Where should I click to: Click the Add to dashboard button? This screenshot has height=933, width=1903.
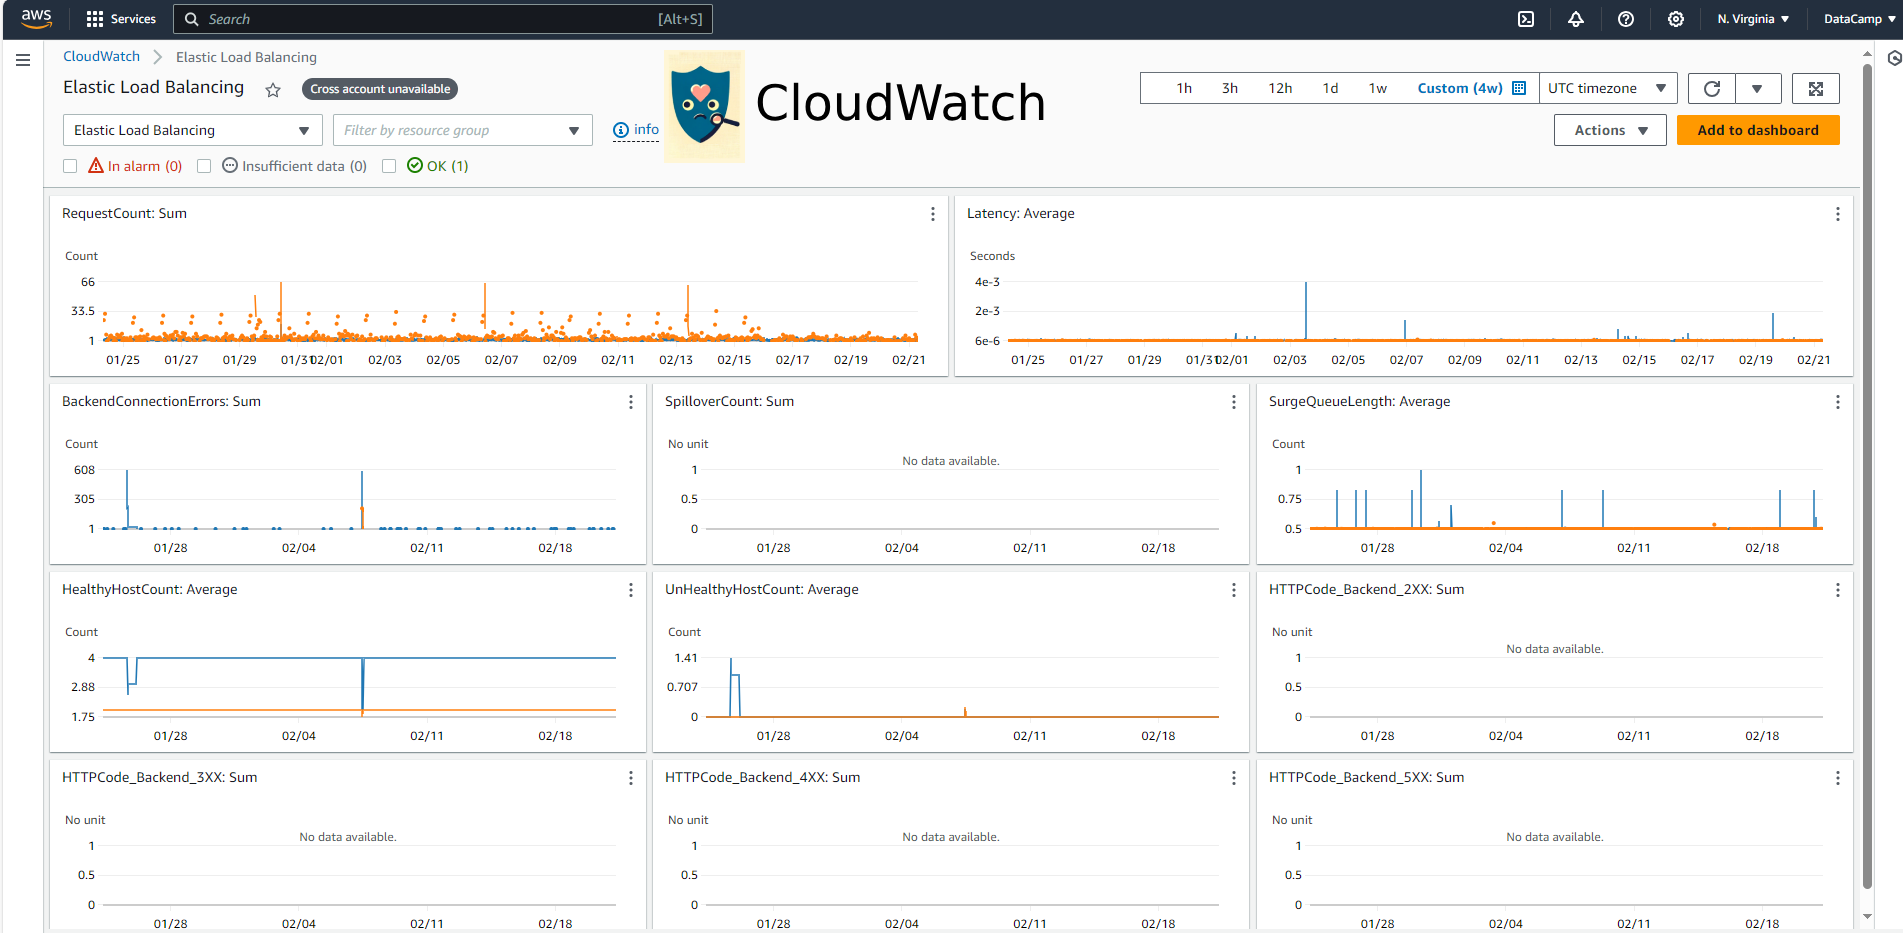tap(1758, 130)
